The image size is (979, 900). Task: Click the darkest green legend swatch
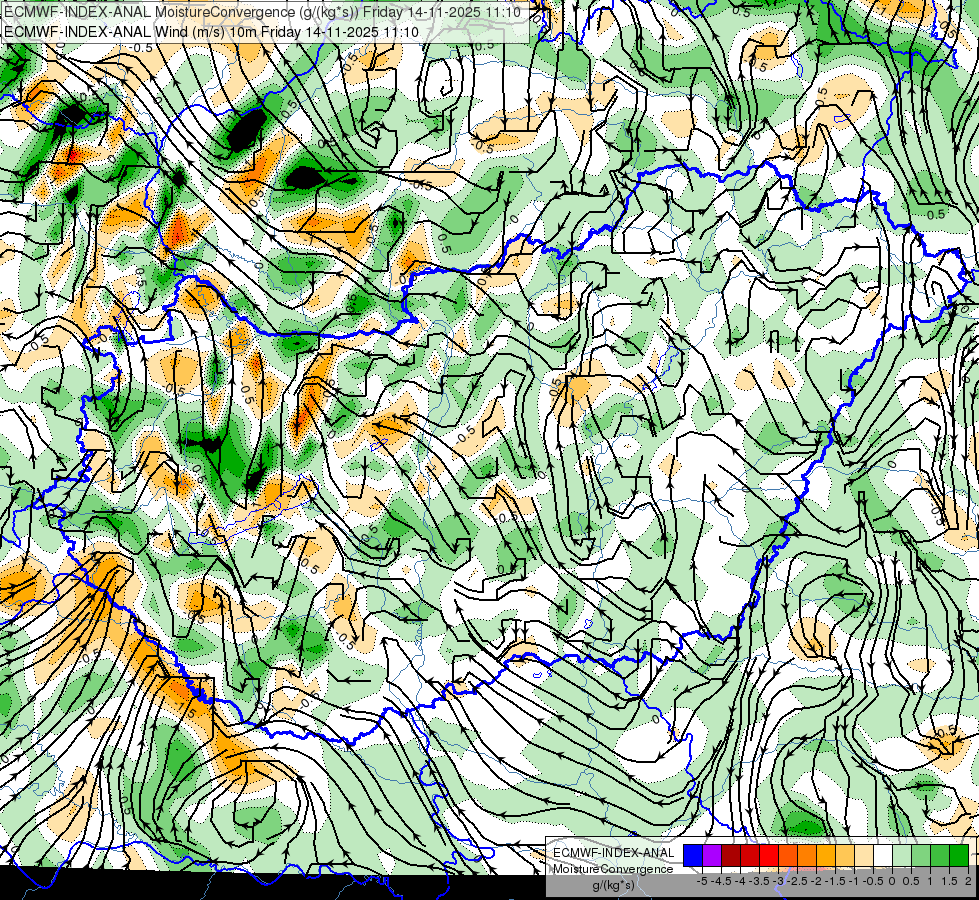point(959,855)
